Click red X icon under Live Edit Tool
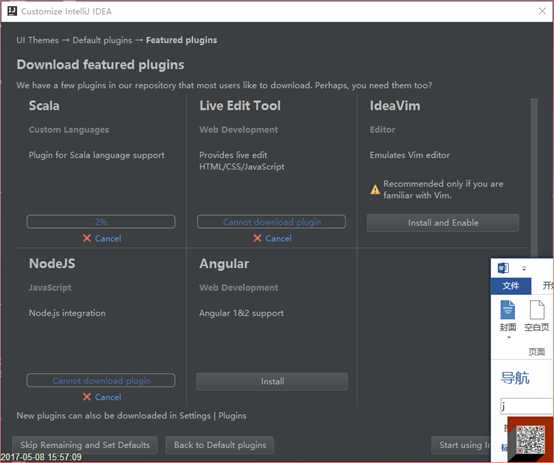 pos(257,238)
